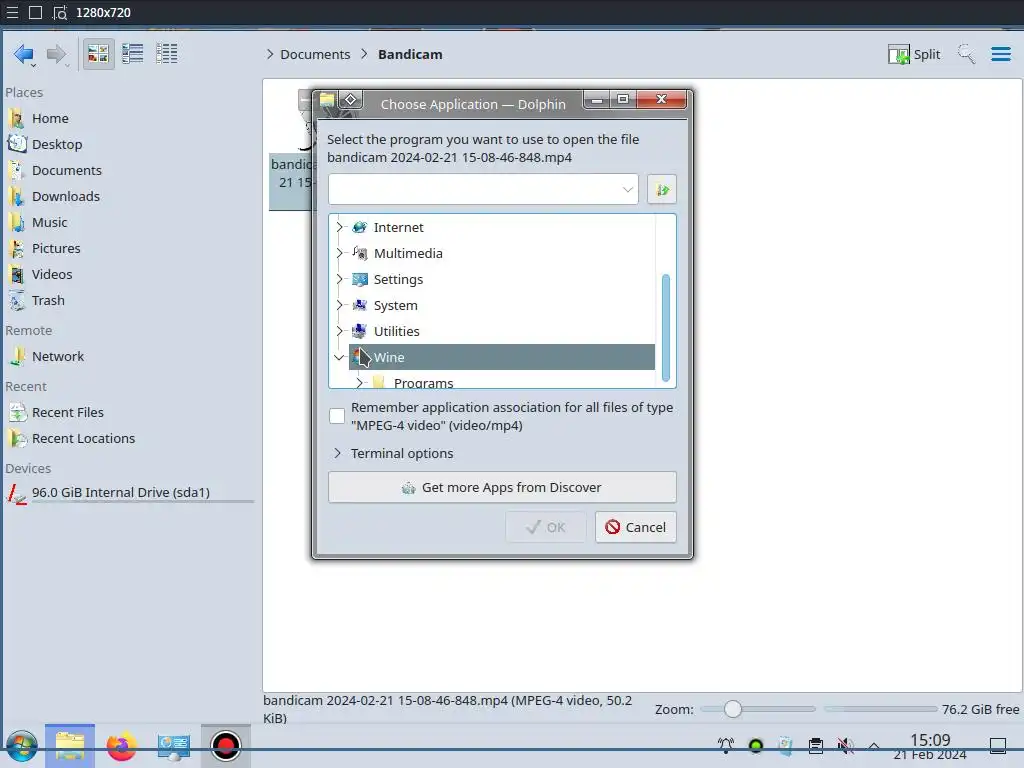Viewport: 1024px width, 768px height.
Task: Click the OK button
Action: coord(546,527)
